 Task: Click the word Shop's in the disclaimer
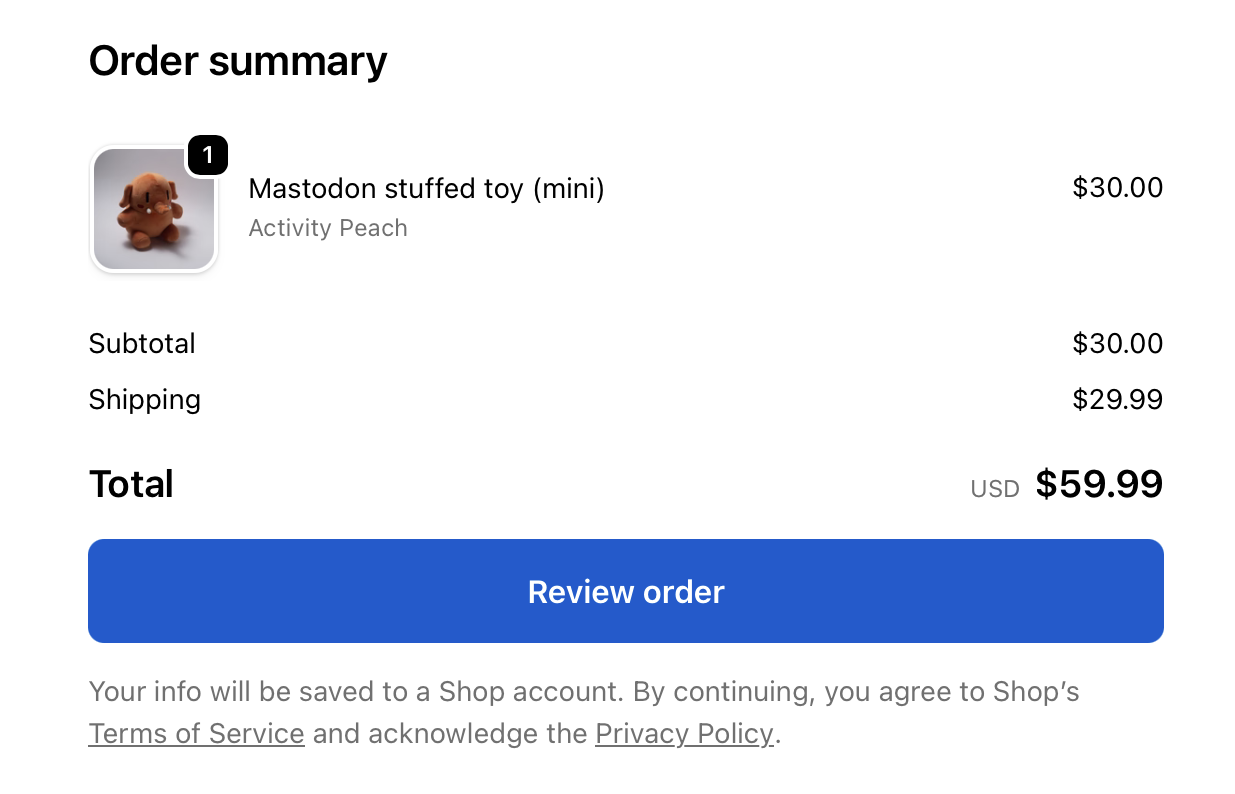[x=1035, y=692]
